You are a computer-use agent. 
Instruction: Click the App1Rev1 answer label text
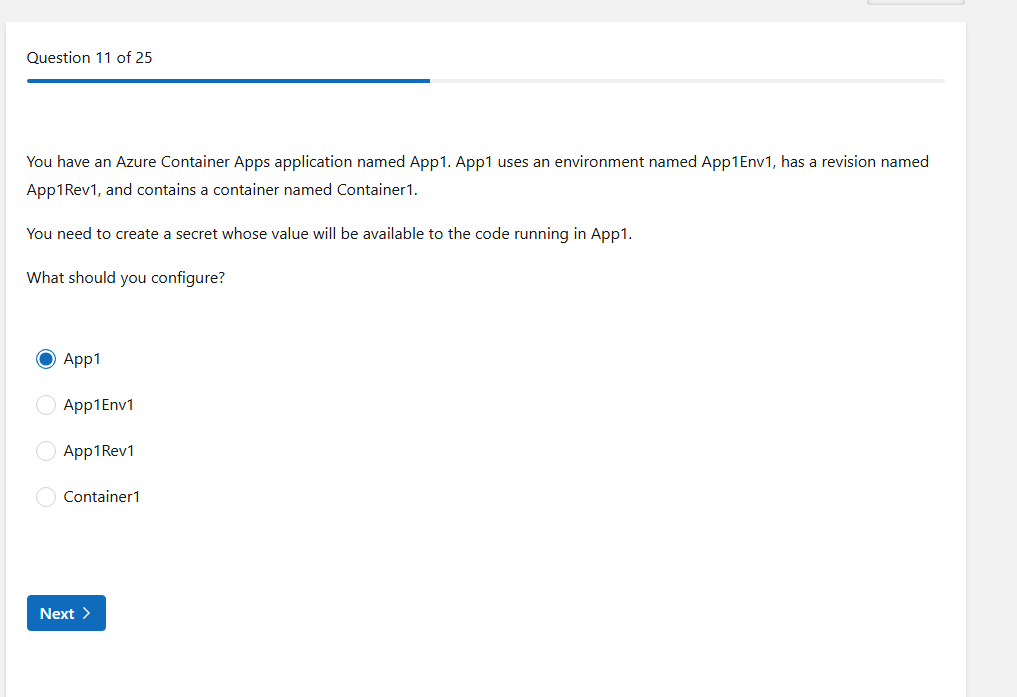pos(99,451)
